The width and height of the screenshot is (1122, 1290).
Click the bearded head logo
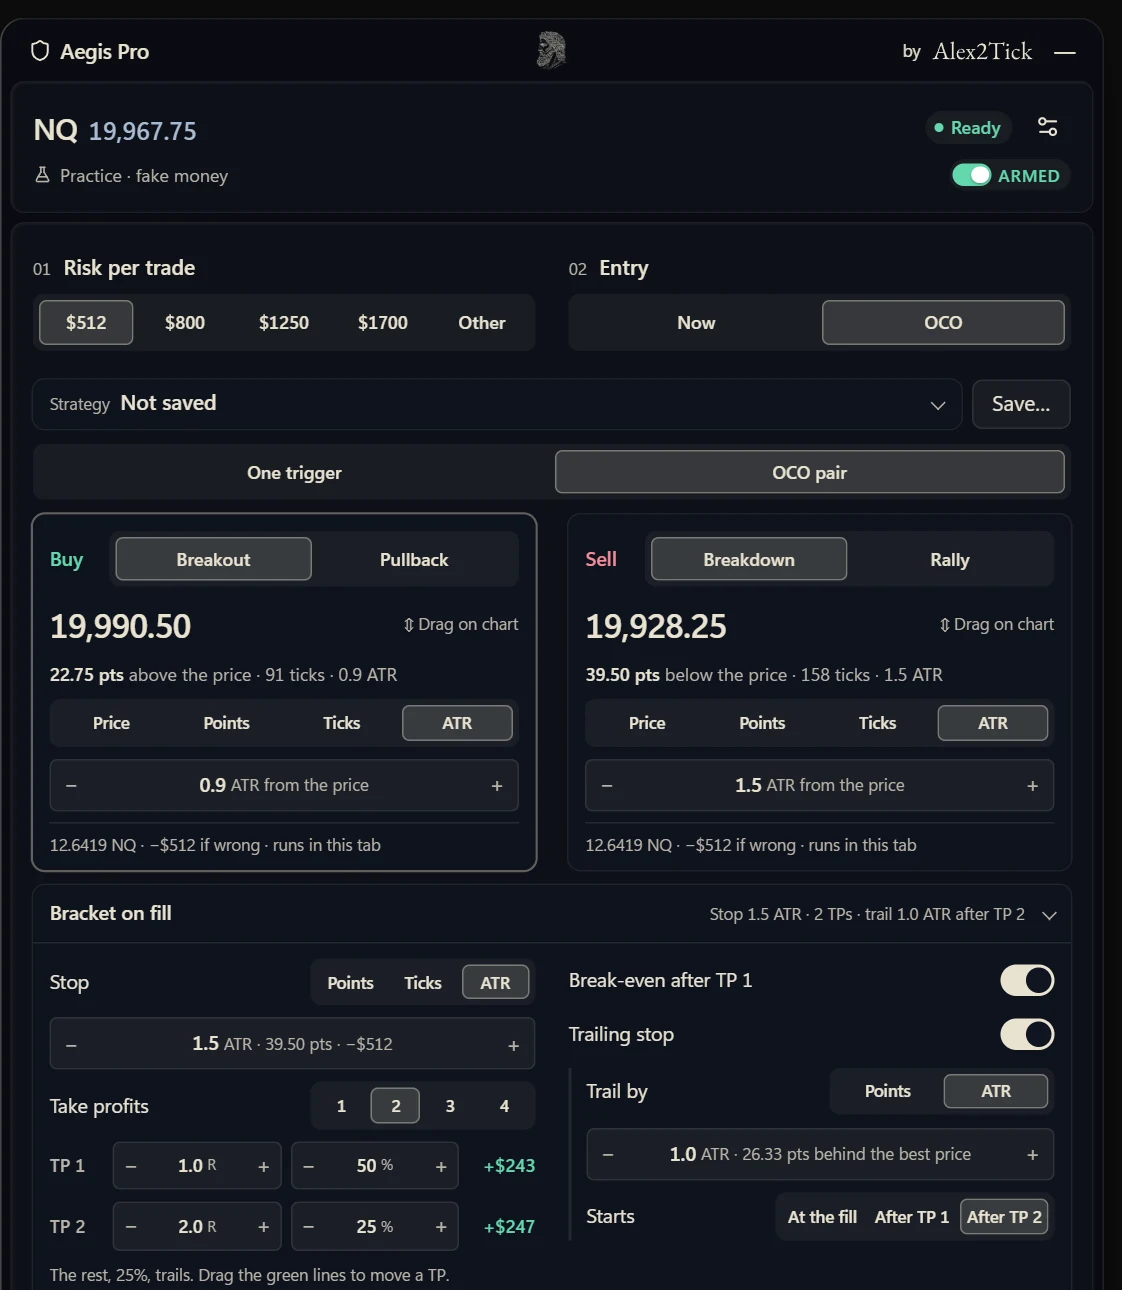(551, 50)
